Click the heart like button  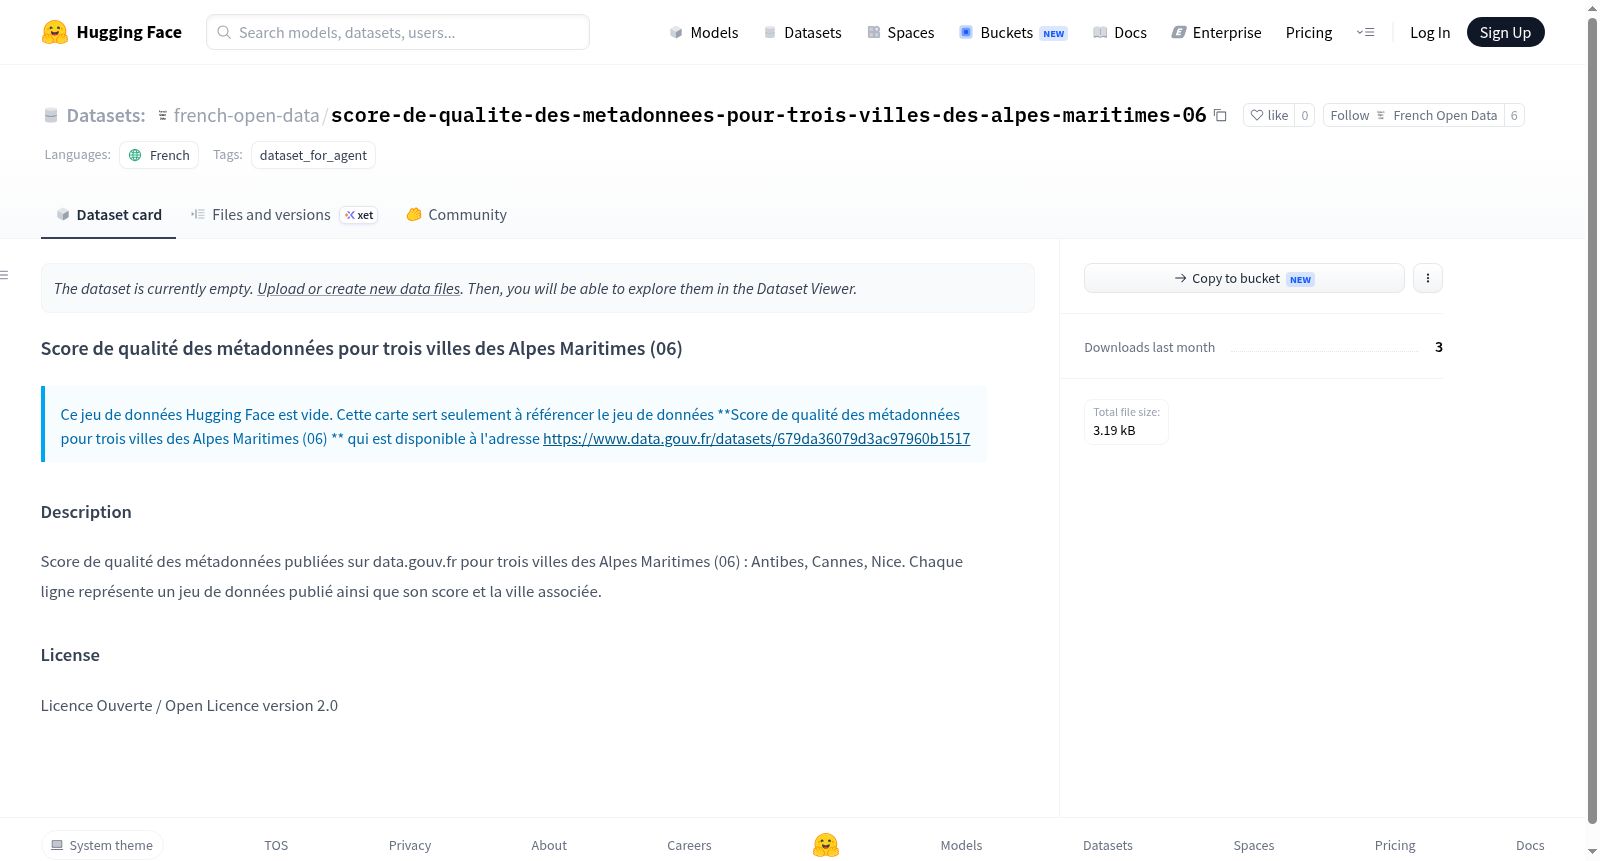tap(1269, 115)
